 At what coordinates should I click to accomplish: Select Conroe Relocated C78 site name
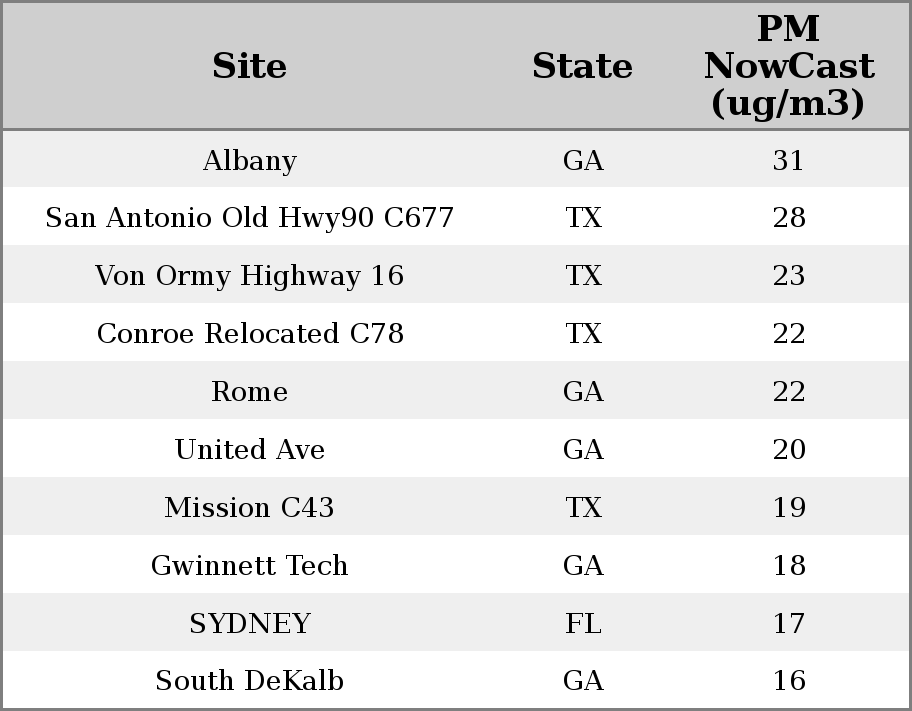249,334
